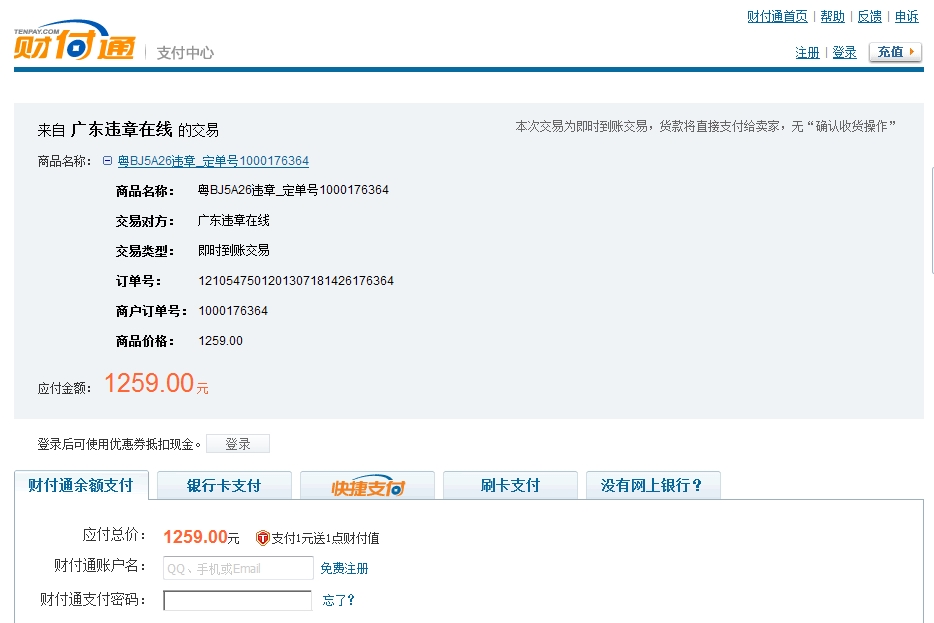Click the 登录 button next to coupon notice
Image resolution: width=934 pixels, height=623 pixels.
pos(238,444)
